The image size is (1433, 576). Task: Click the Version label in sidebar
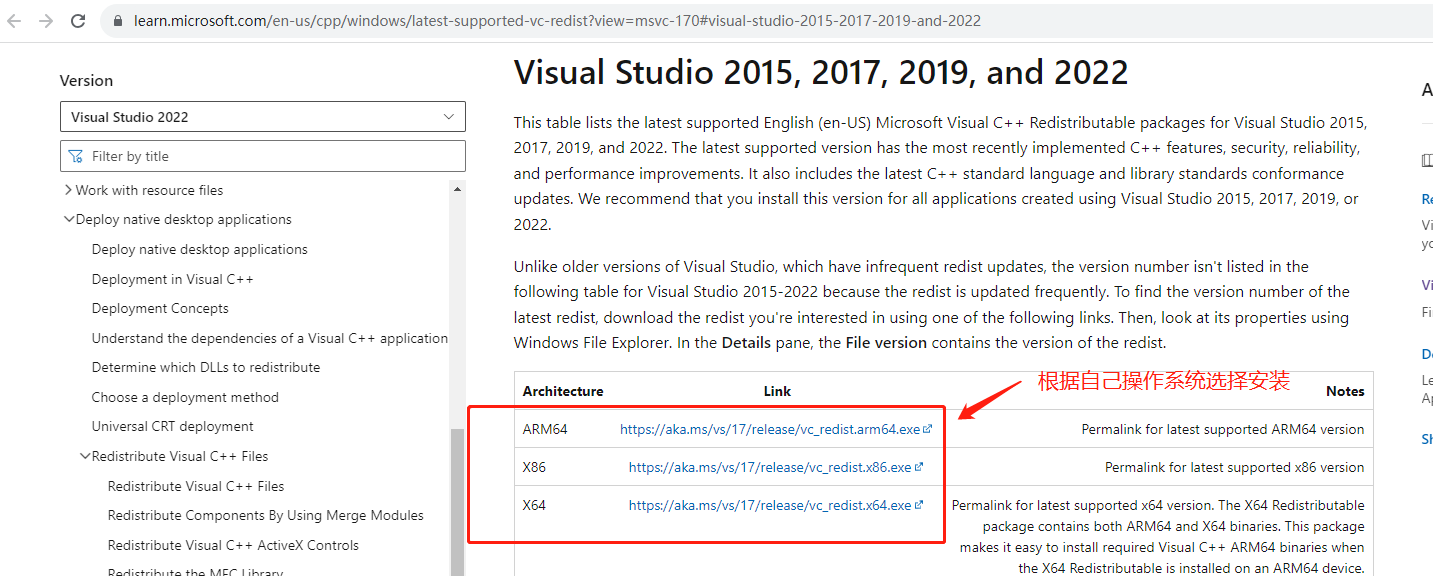pos(86,81)
